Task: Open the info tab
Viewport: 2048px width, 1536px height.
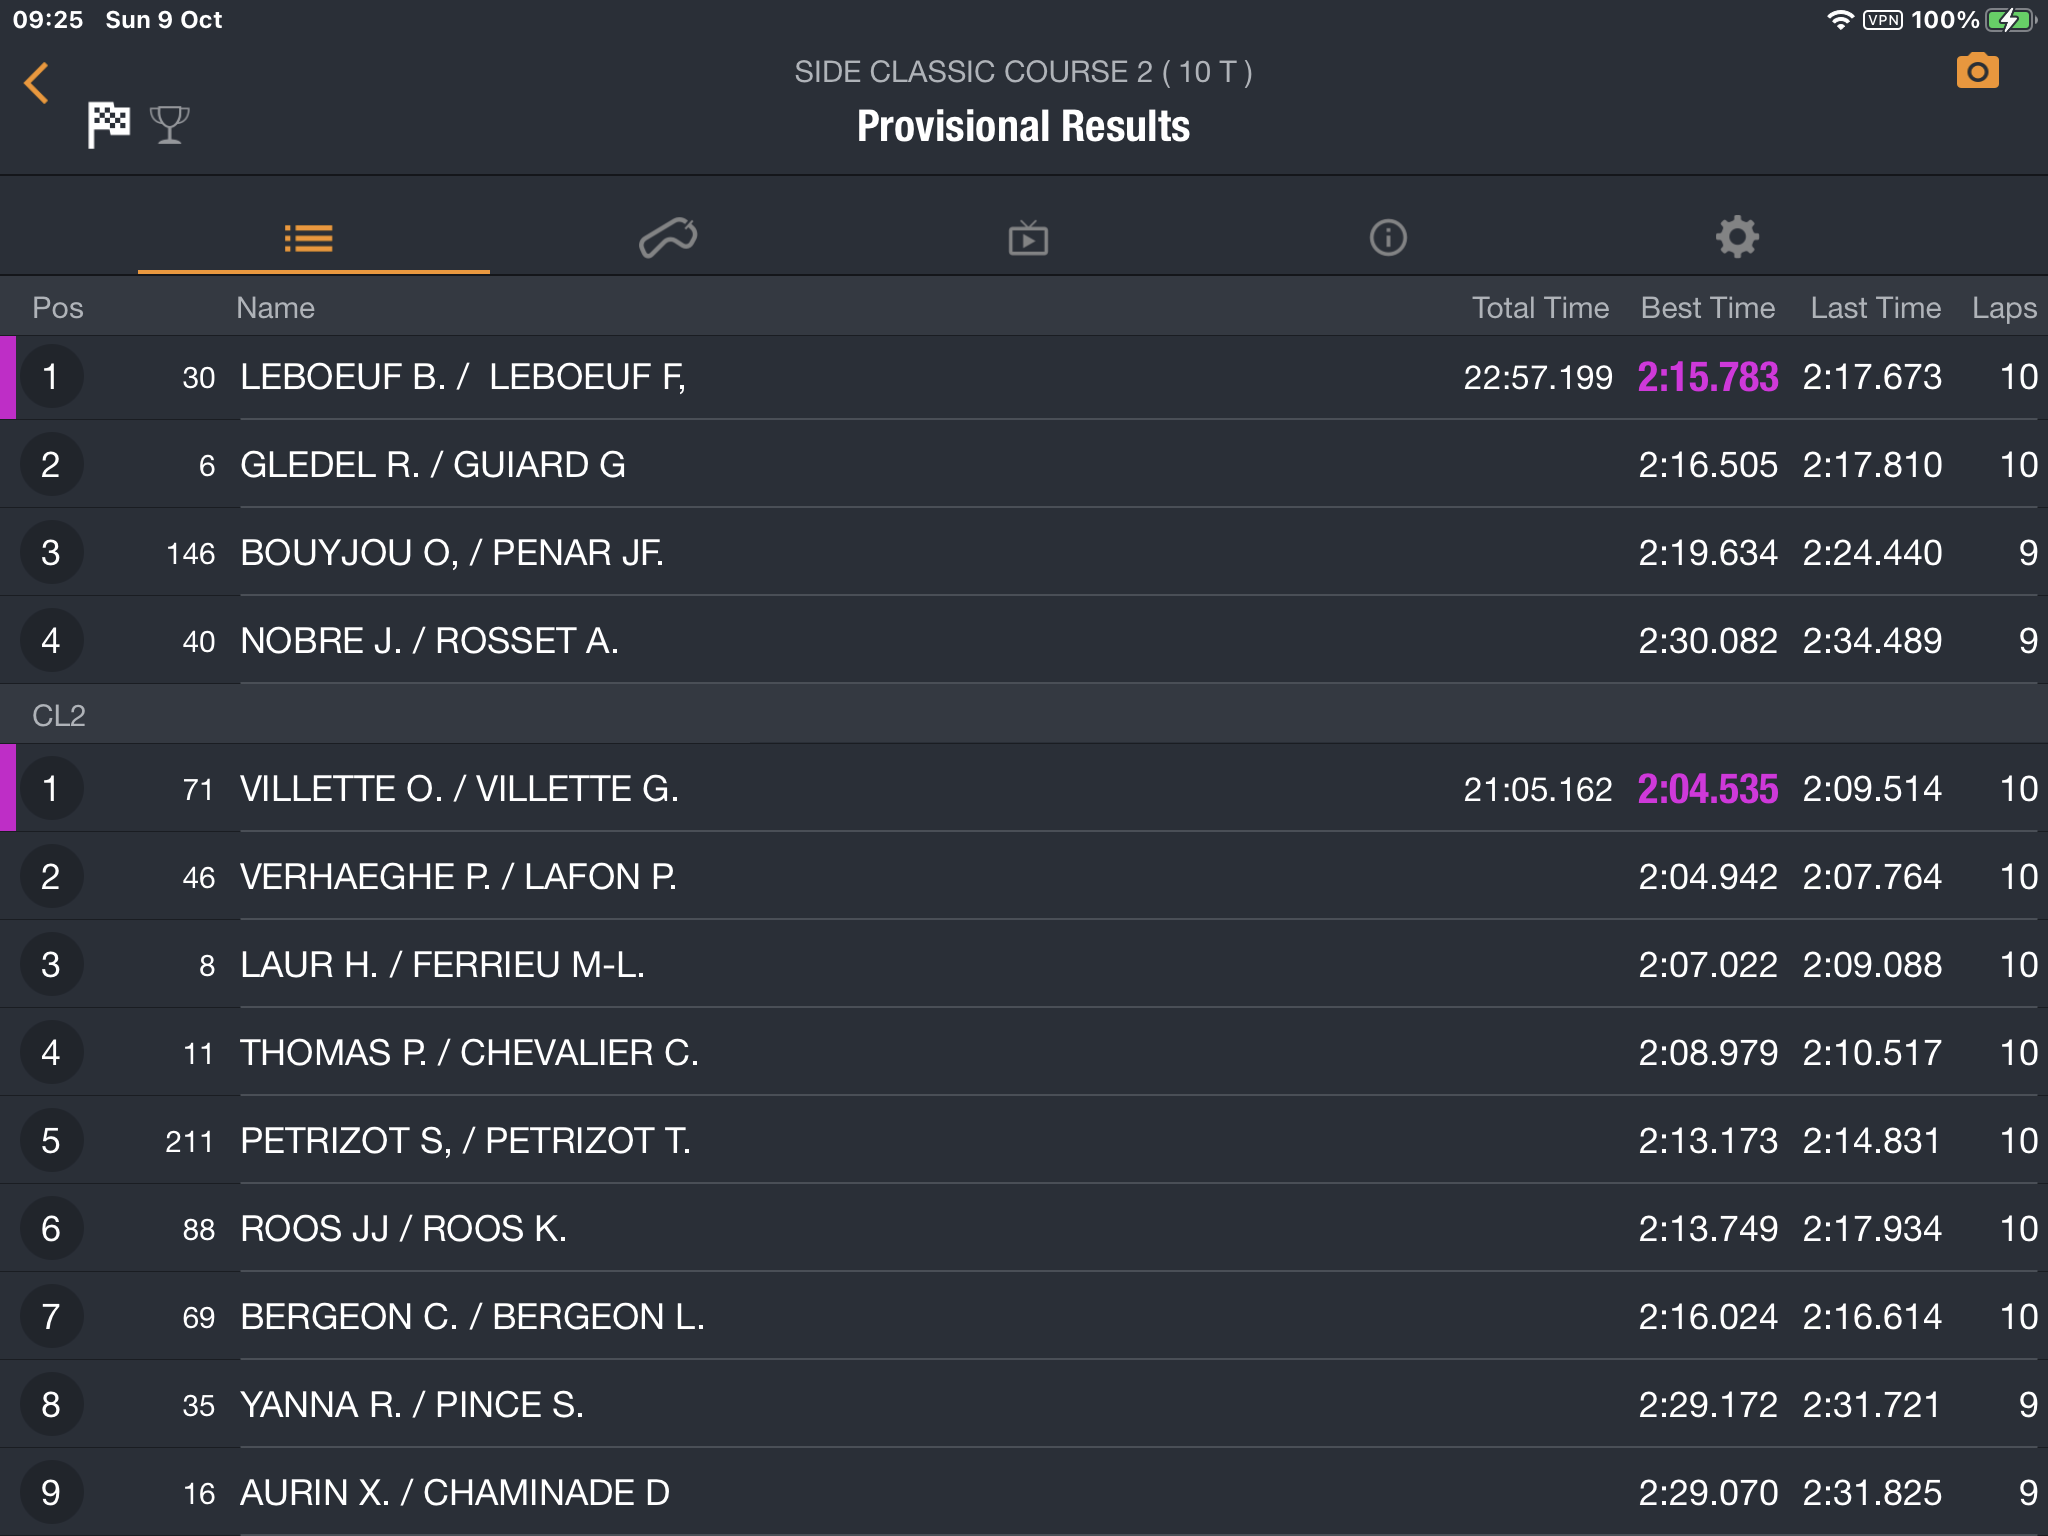Action: pos(1388,238)
